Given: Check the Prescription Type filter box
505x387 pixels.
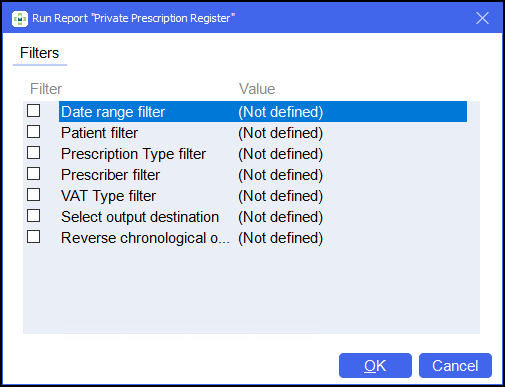Looking at the screenshot, I should (x=34, y=153).
